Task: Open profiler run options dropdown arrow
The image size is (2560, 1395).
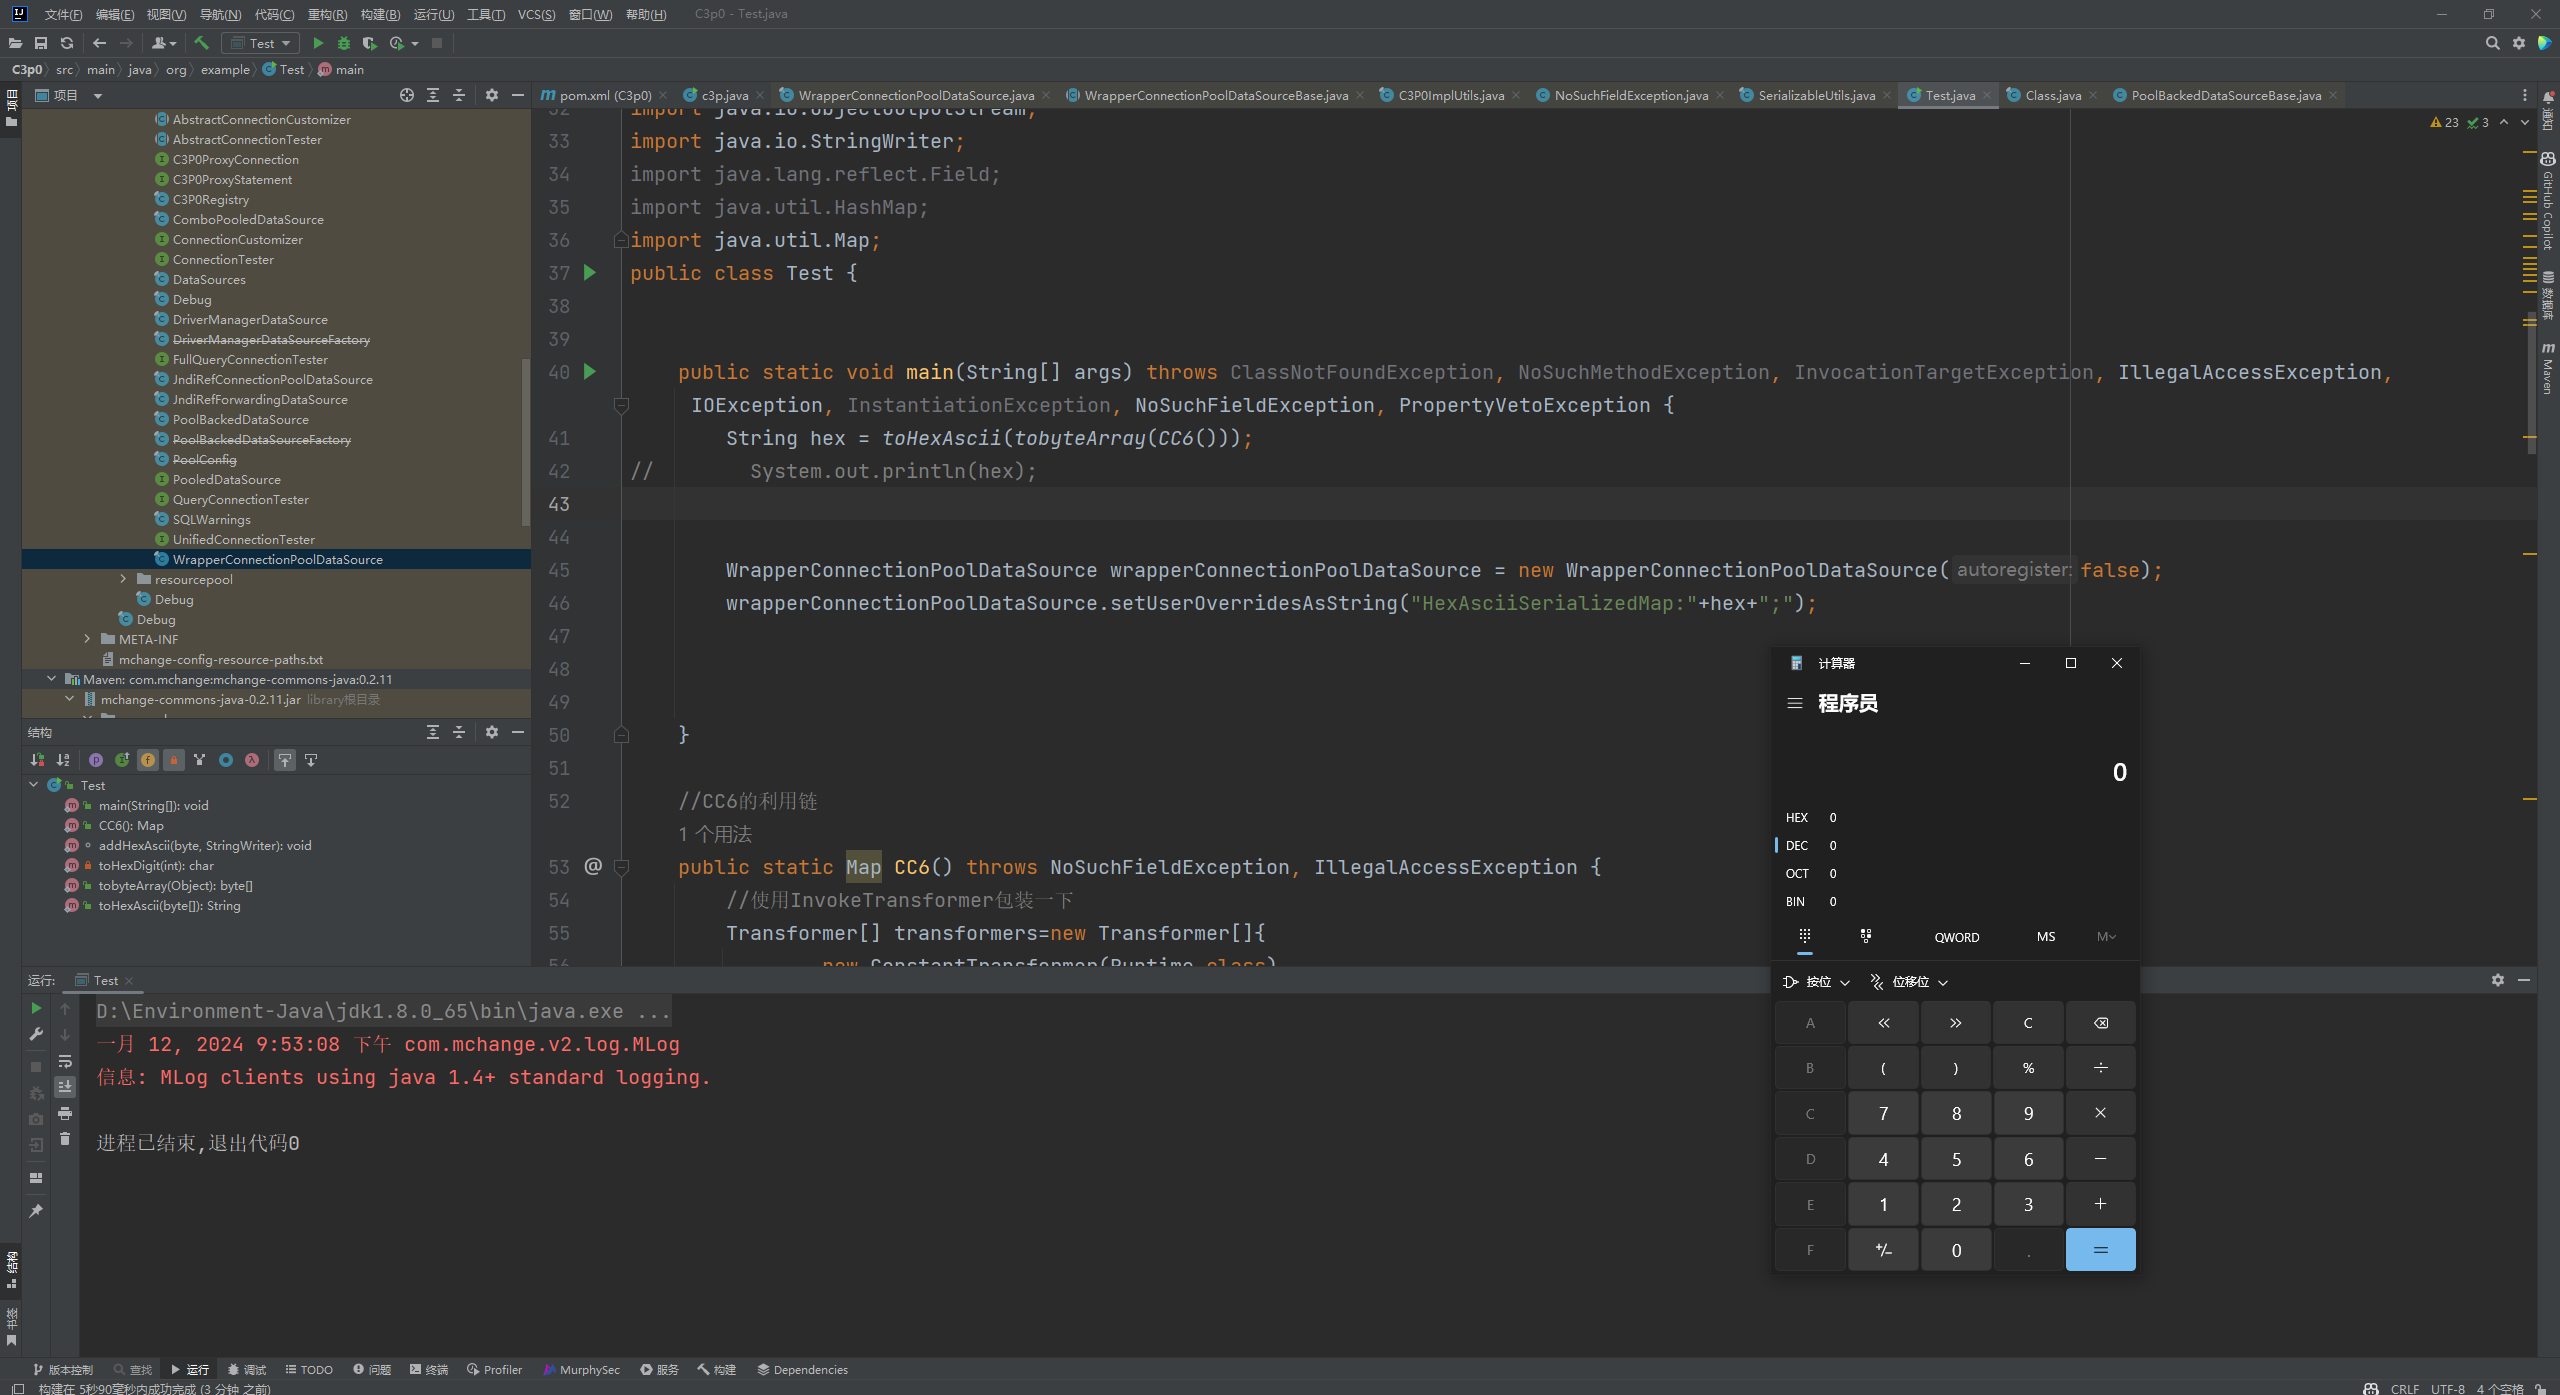Action: (x=415, y=43)
